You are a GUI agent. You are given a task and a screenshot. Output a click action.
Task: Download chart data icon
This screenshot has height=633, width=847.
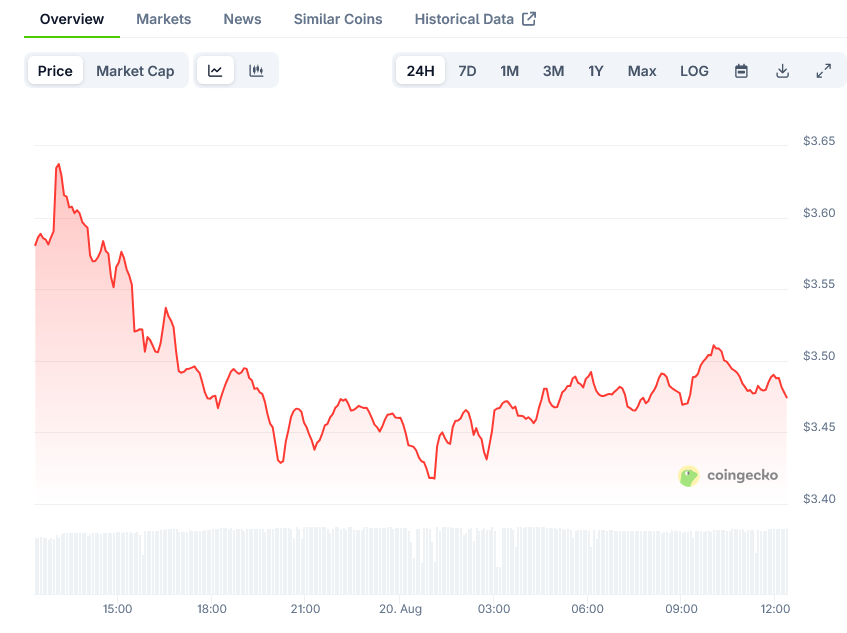click(x=782, y=71)
